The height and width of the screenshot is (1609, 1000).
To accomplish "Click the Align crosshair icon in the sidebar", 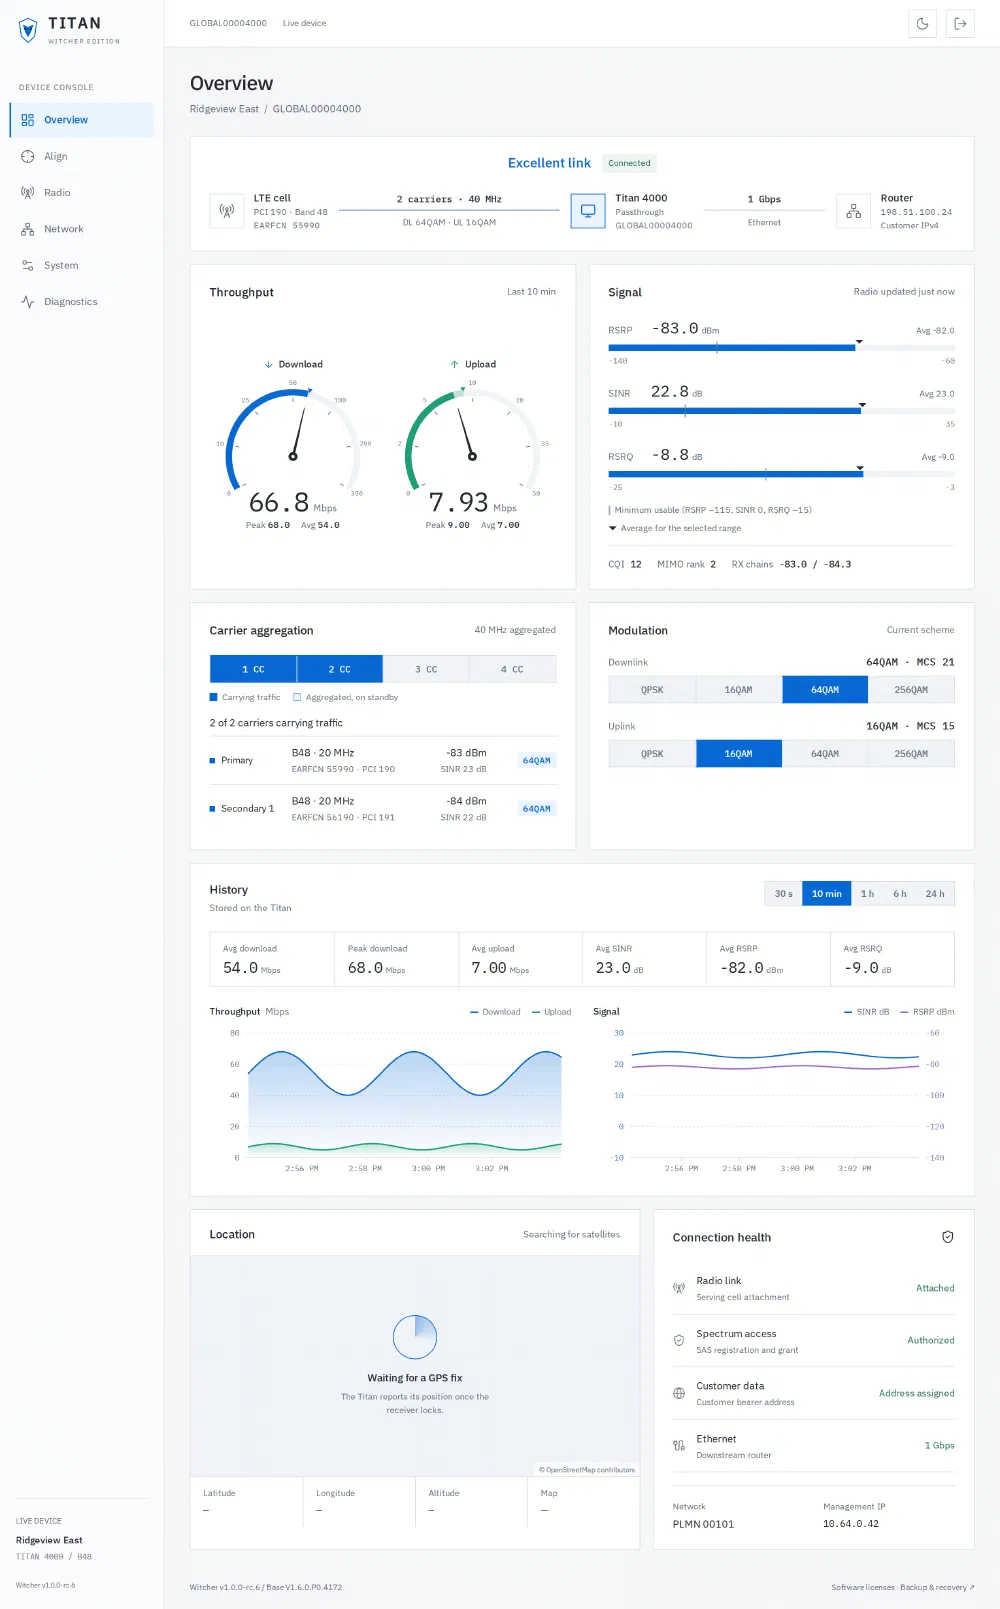I will pyautogui.click(x=28, y=156).
